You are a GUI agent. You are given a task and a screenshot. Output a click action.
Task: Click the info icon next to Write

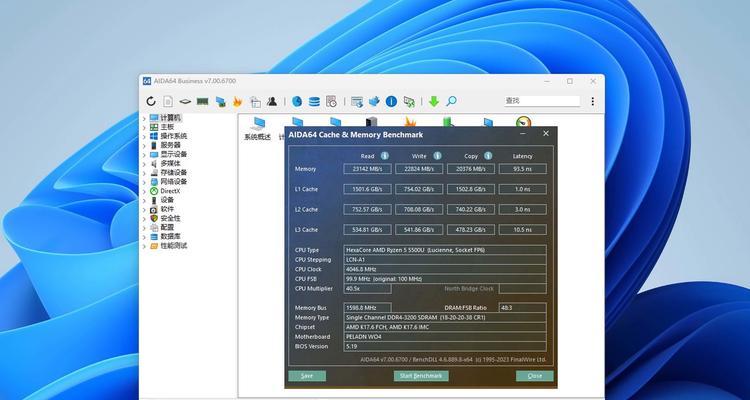(437, 156)
